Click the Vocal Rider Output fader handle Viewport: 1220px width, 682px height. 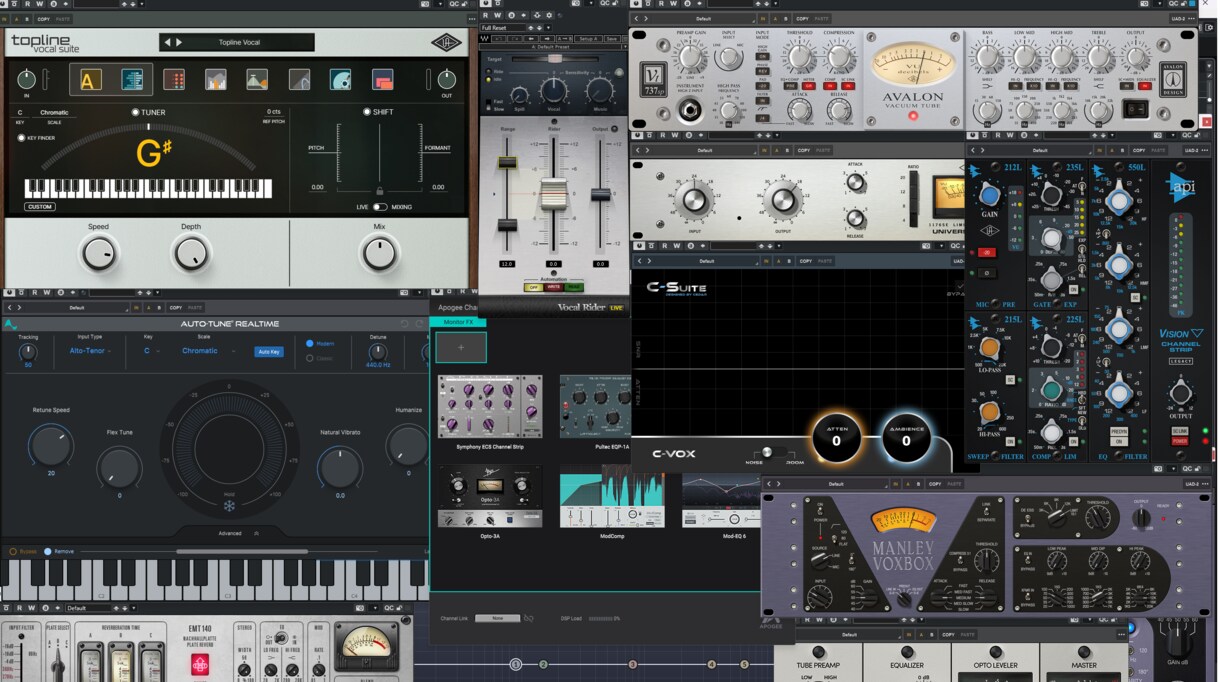click(x=601, y=195)
